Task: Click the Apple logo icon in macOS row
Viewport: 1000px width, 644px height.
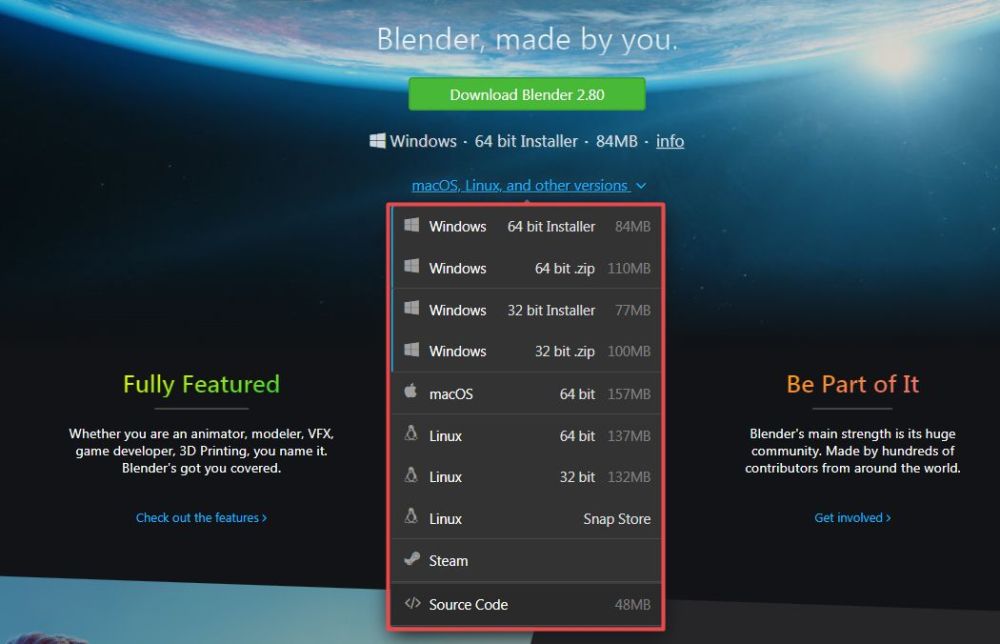Action: pos(411,391)
